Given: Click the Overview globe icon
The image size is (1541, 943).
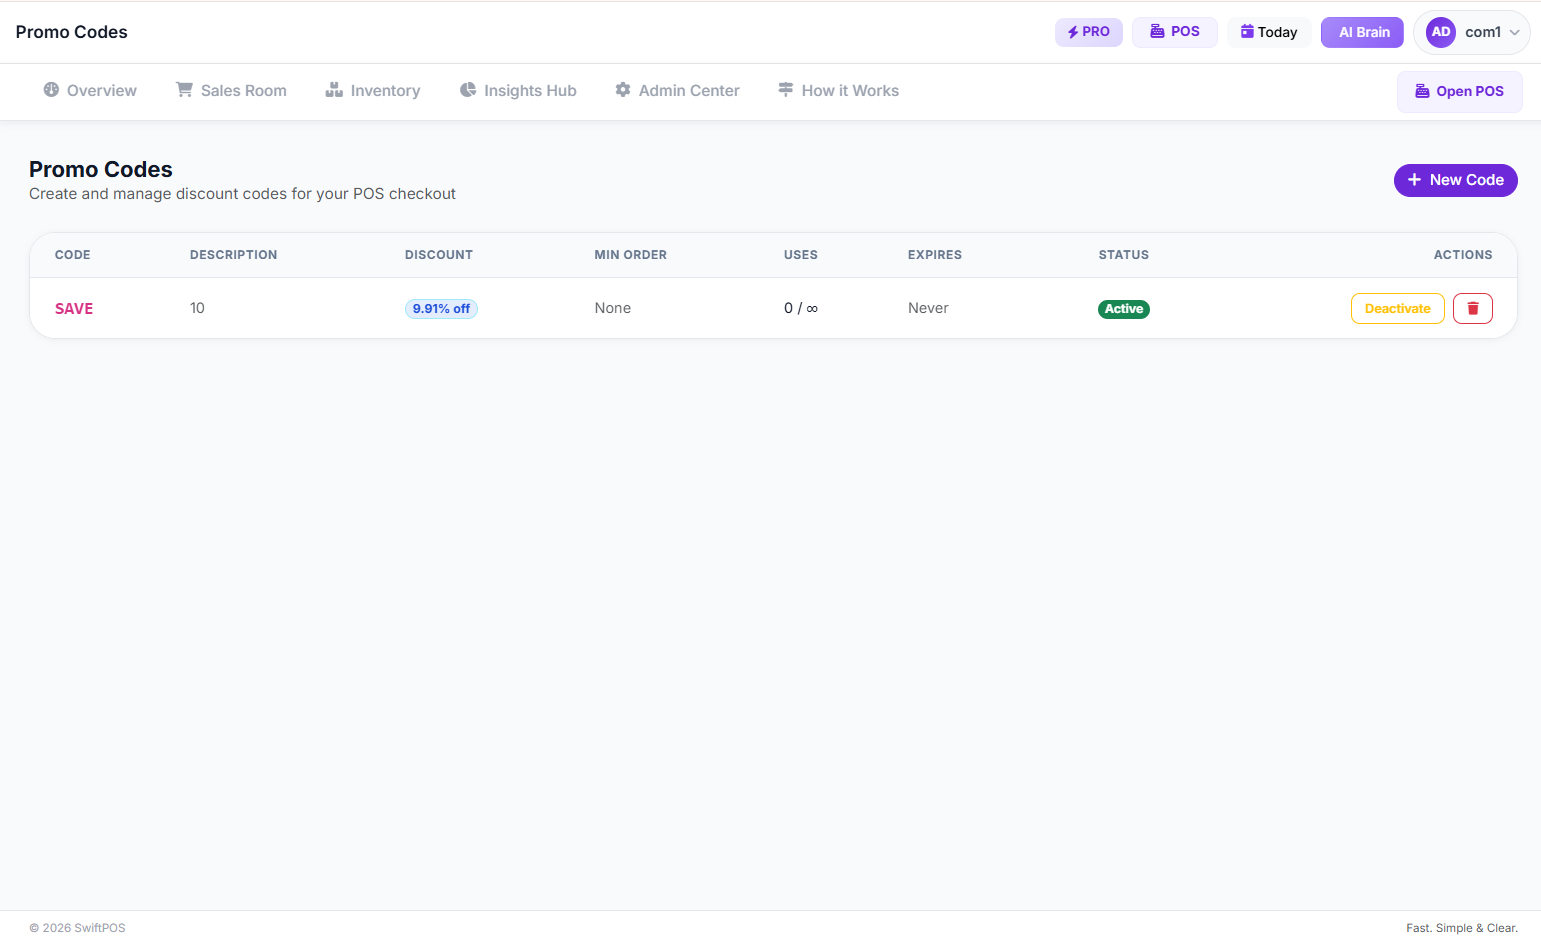Looking at the screenshot, I should click(51, 90).
